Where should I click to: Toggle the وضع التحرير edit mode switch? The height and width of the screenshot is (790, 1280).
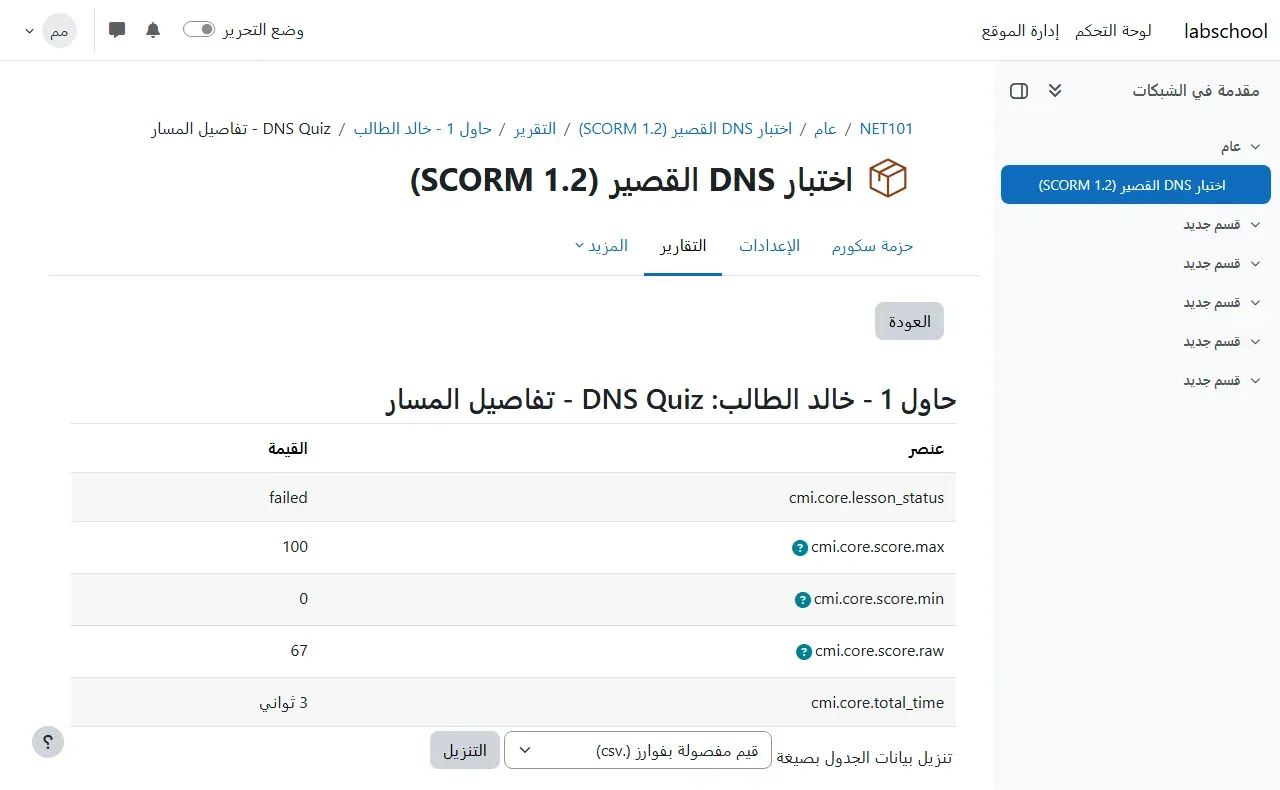click(199, 30)
